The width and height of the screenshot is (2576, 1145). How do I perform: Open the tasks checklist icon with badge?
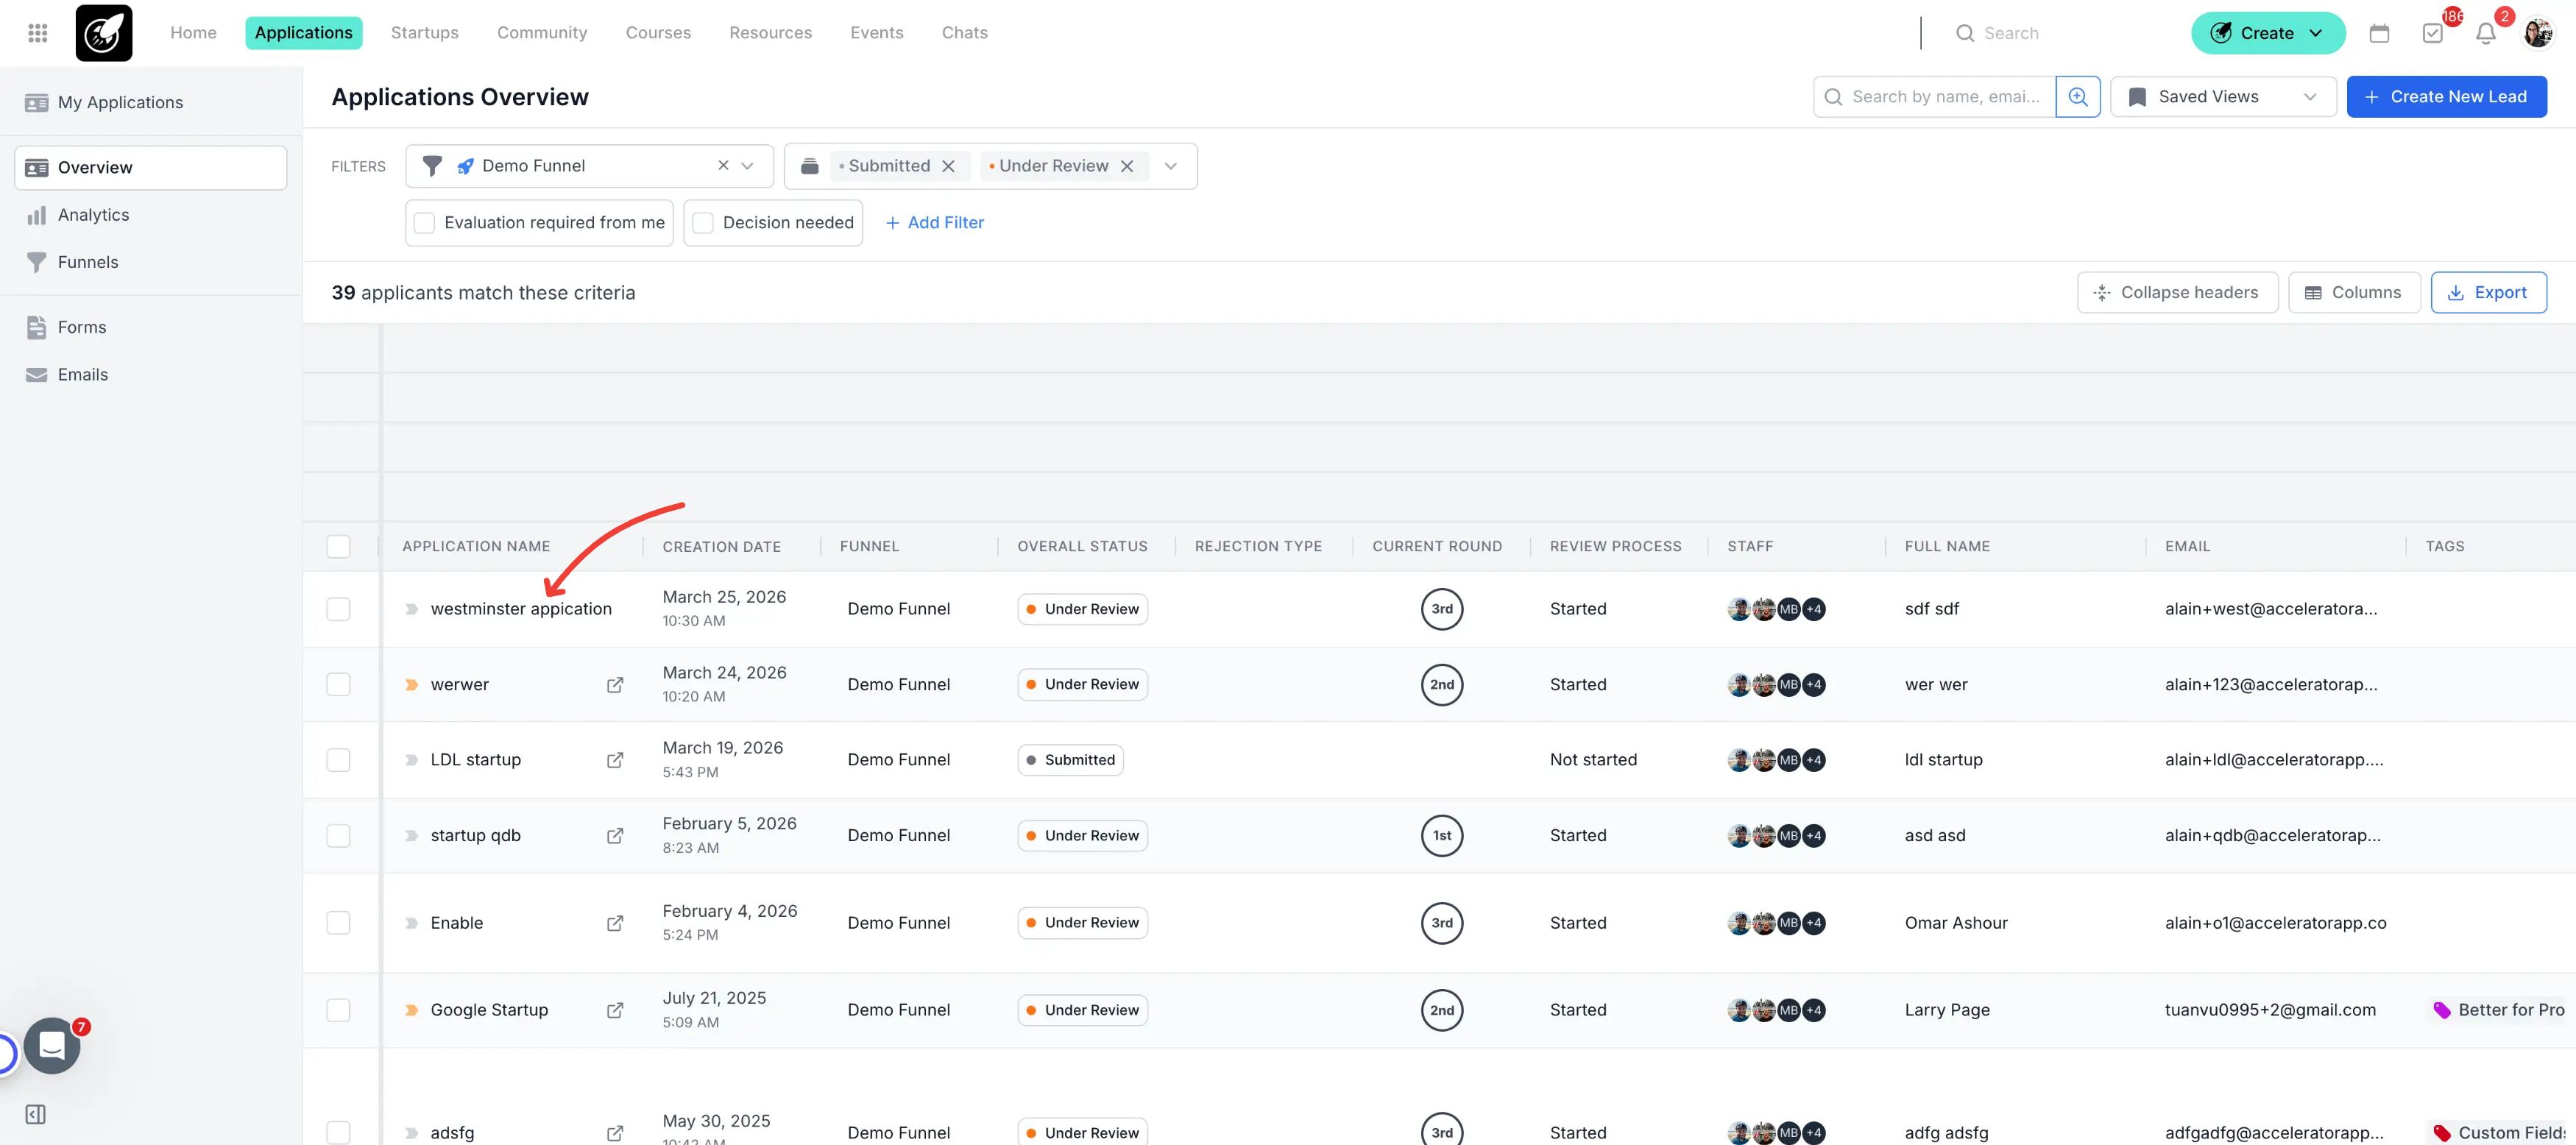pos(2433,33)
